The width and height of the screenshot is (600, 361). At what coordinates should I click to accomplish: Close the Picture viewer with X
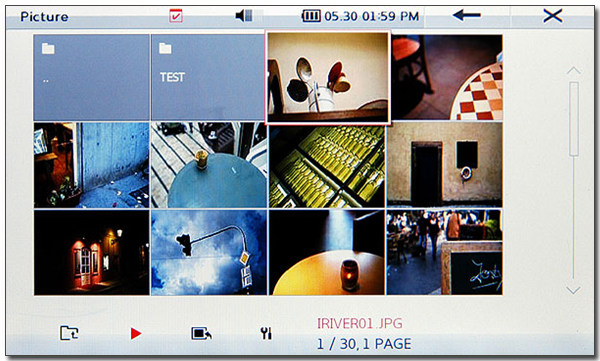[553, 16]
